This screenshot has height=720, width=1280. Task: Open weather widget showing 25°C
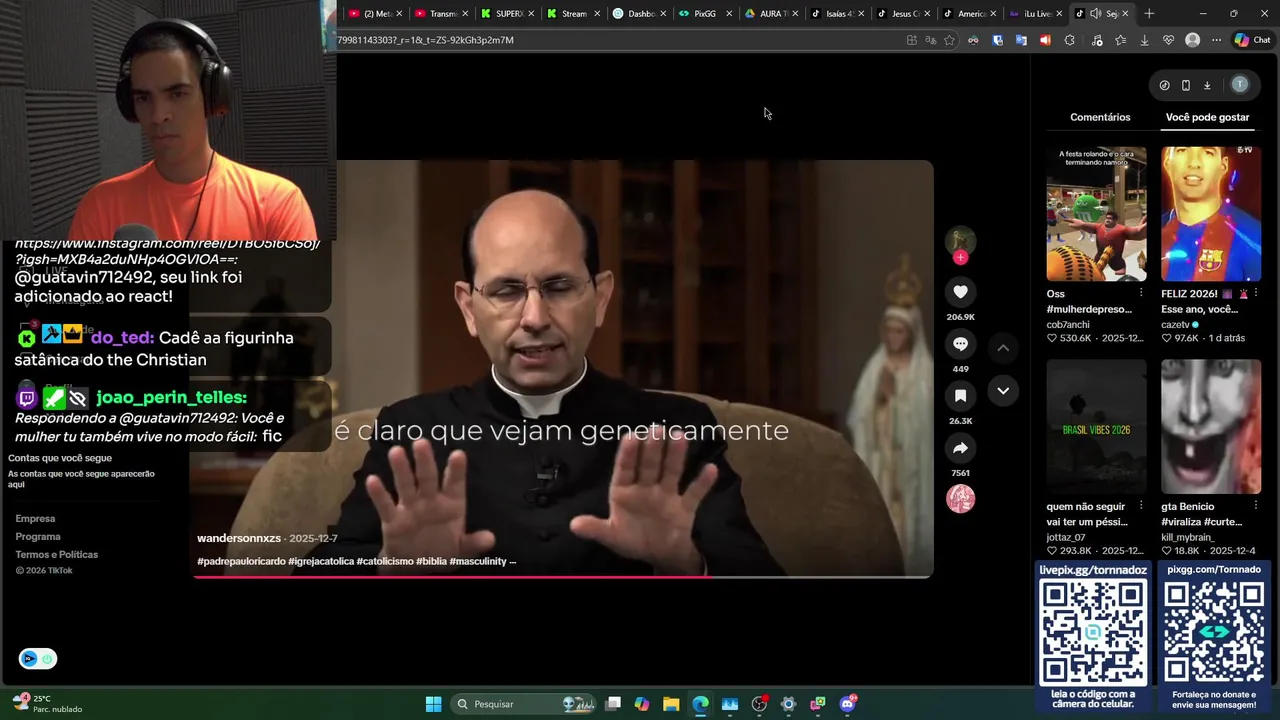(46, 704)
